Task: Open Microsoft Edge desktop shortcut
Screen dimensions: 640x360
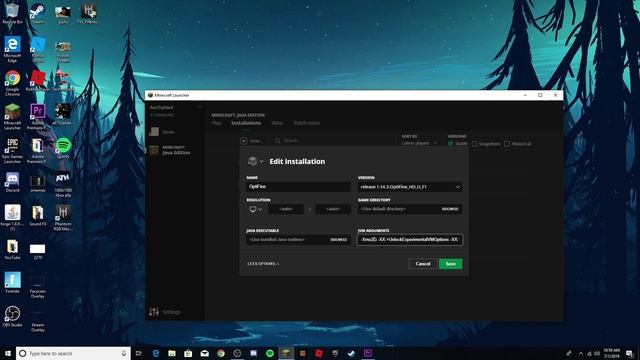Action: [x=12, y=49]
